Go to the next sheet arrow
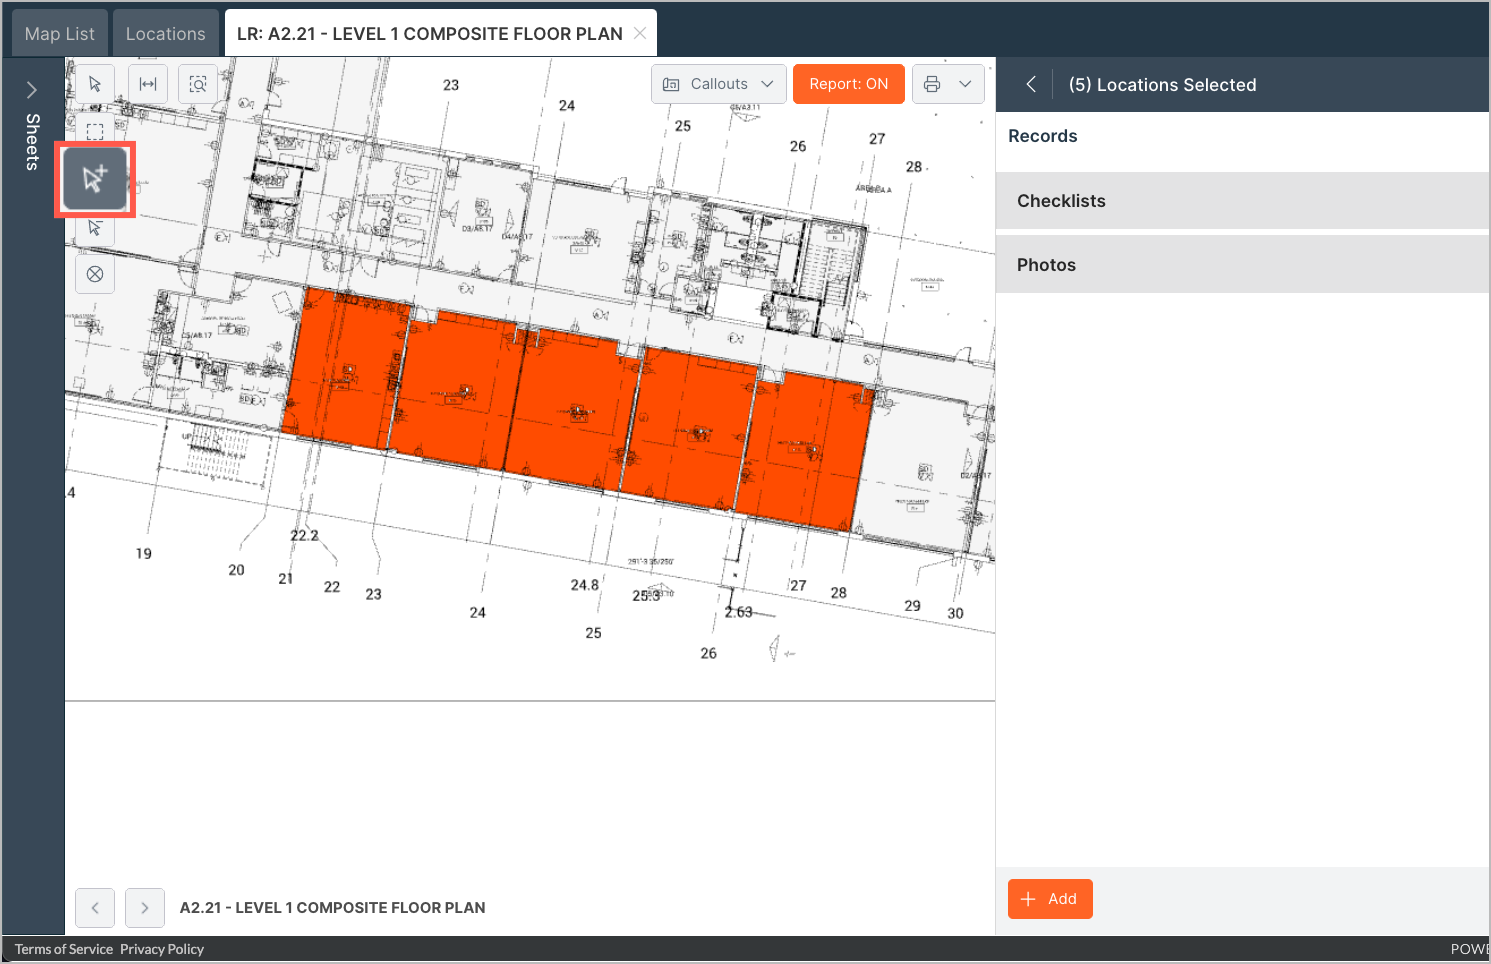1491x964 pixels. pyautogui.click(x=144, y=907)
